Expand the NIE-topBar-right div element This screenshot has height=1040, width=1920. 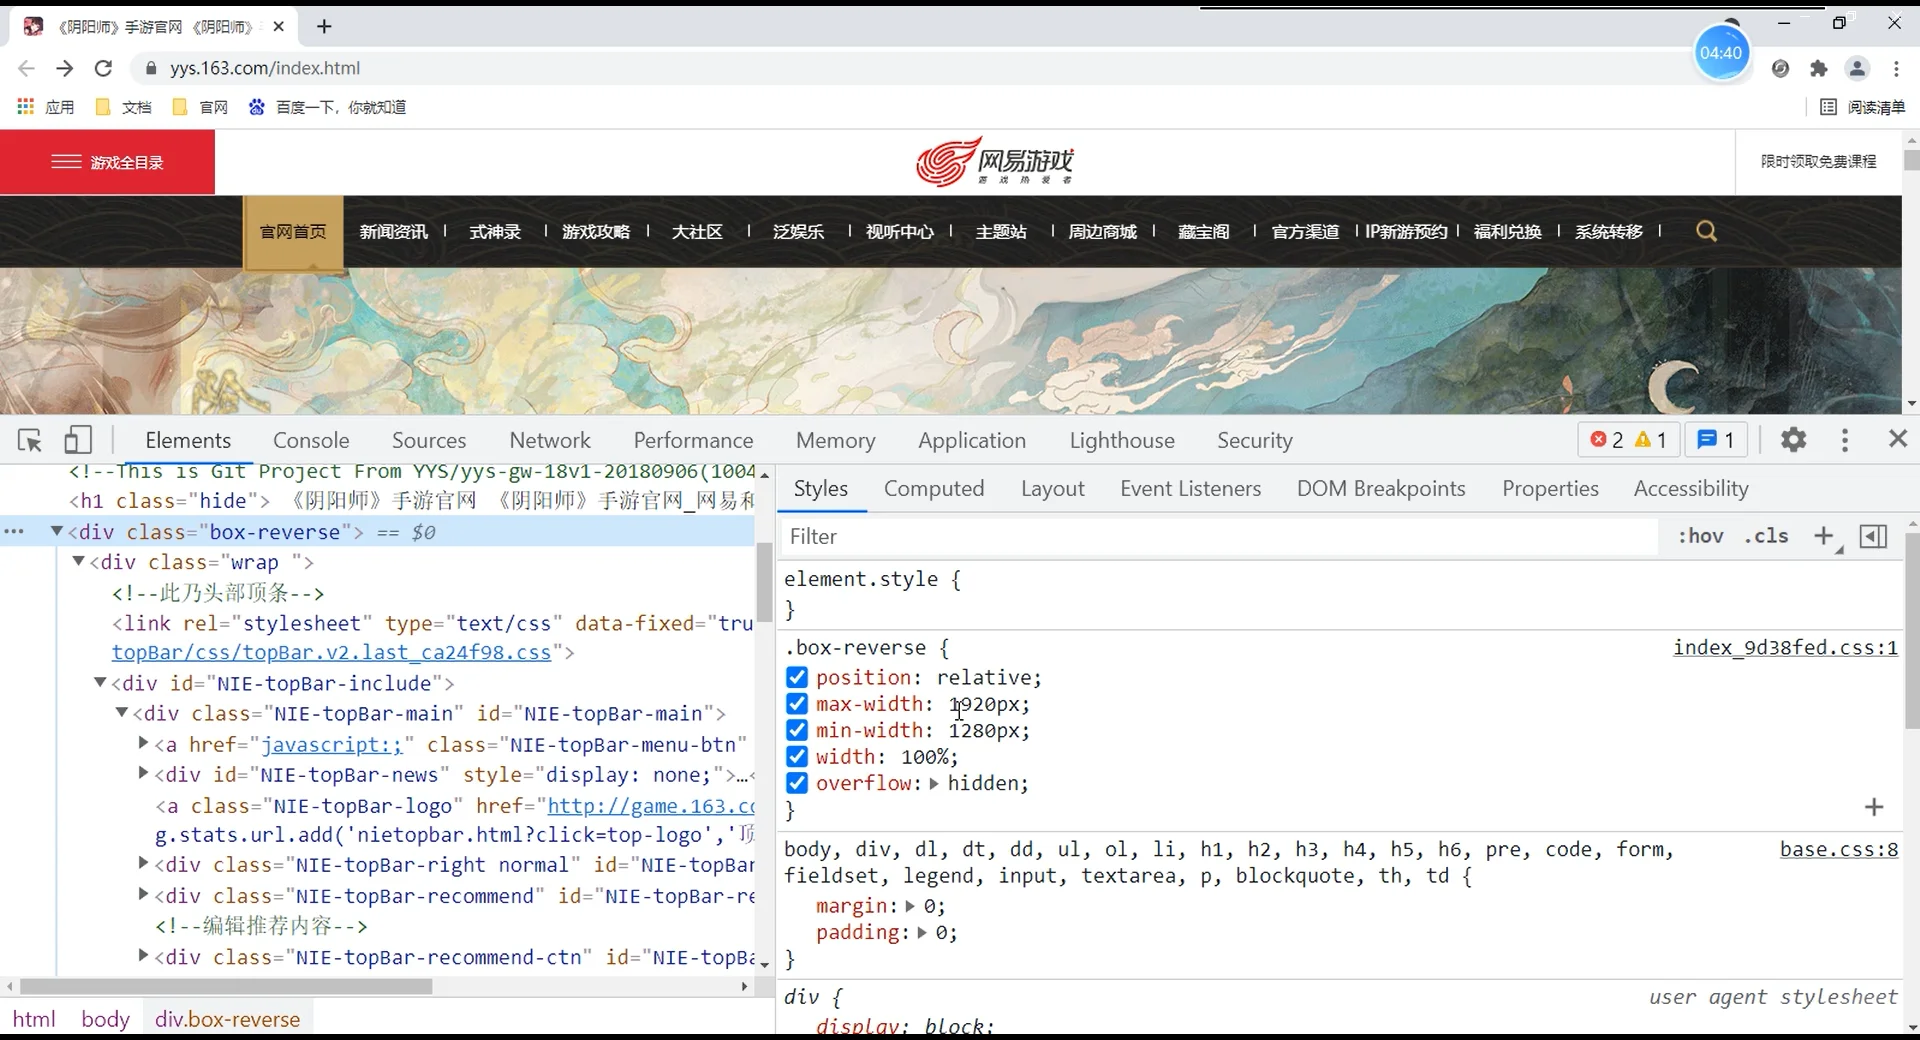(142, 866)
